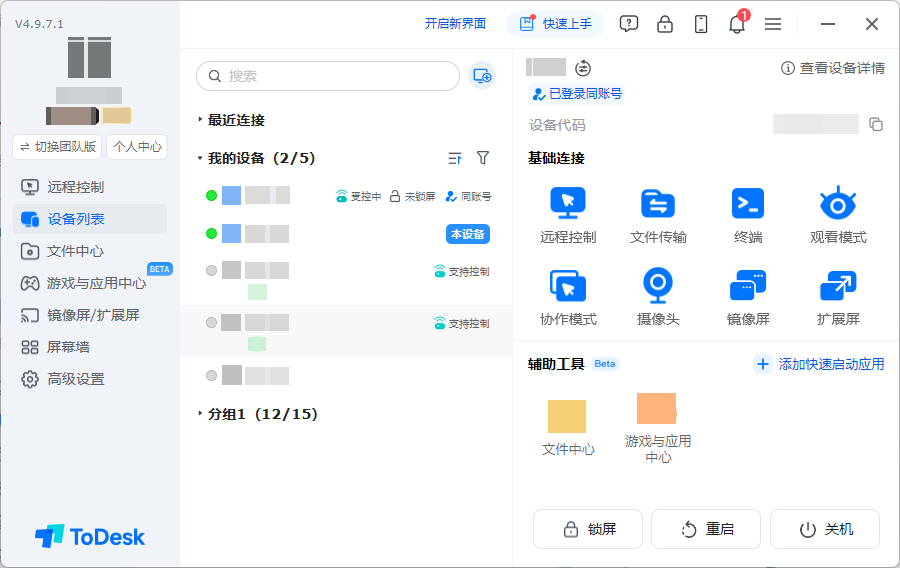Copy the 设备代码 with copy icon
This screenshot has height=568, width=900.
[x=875, y=124]
